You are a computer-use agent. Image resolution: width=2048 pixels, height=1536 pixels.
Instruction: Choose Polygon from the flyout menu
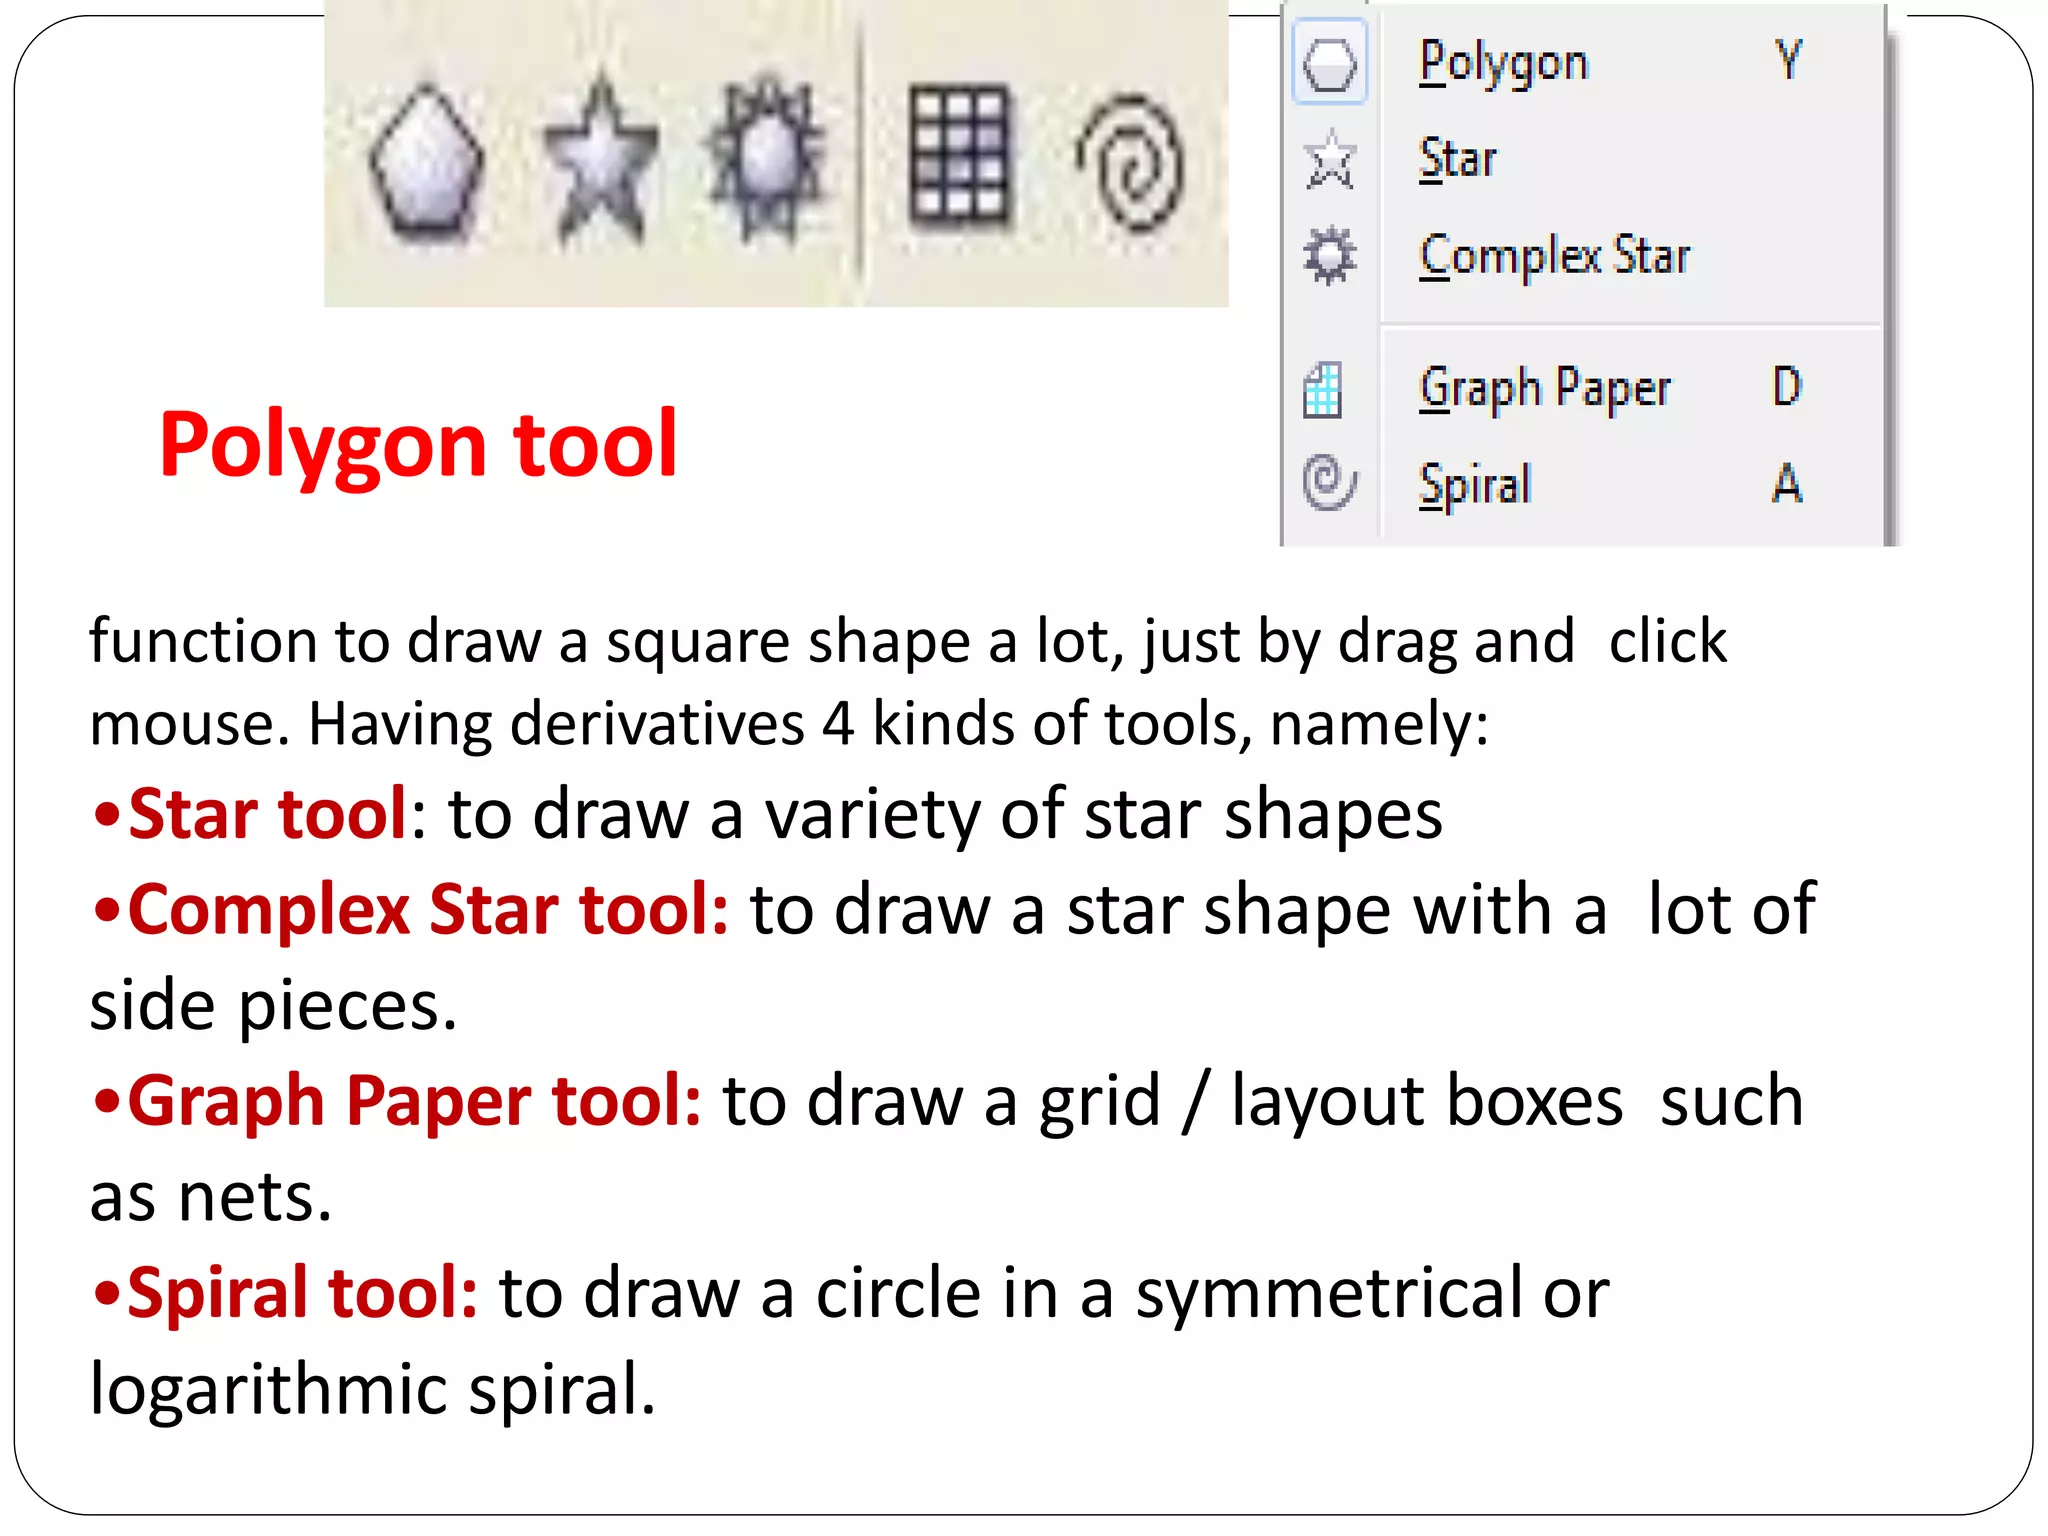point(1503,63)
